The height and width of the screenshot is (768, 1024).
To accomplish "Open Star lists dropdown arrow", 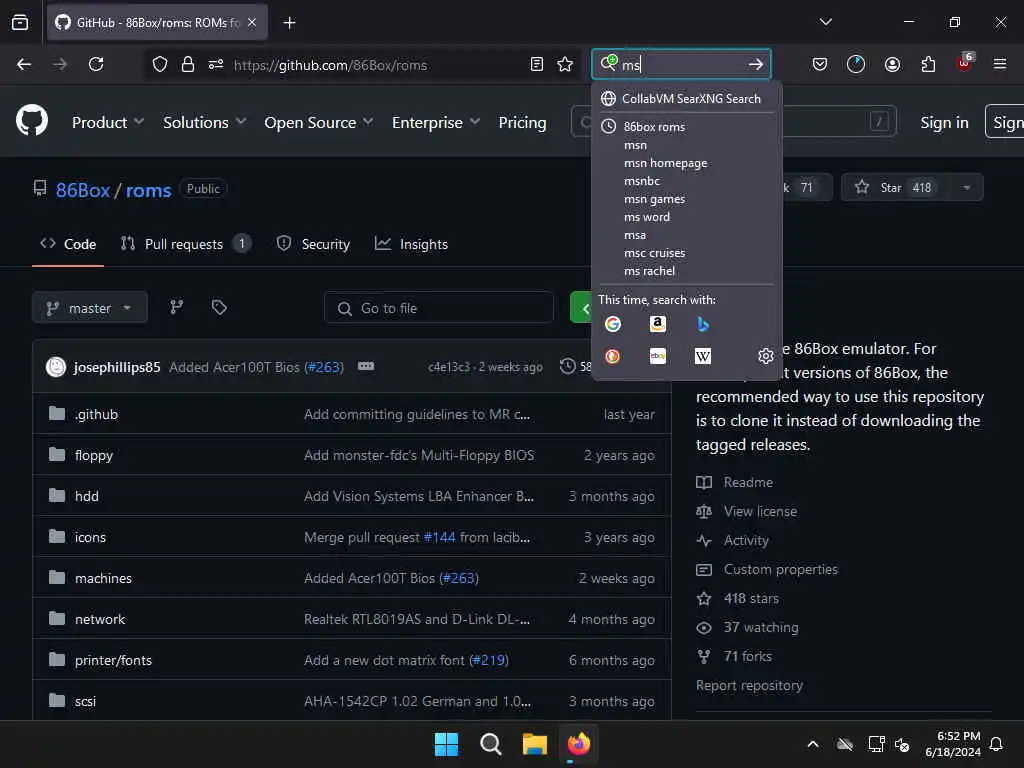I will pos(967,187).
